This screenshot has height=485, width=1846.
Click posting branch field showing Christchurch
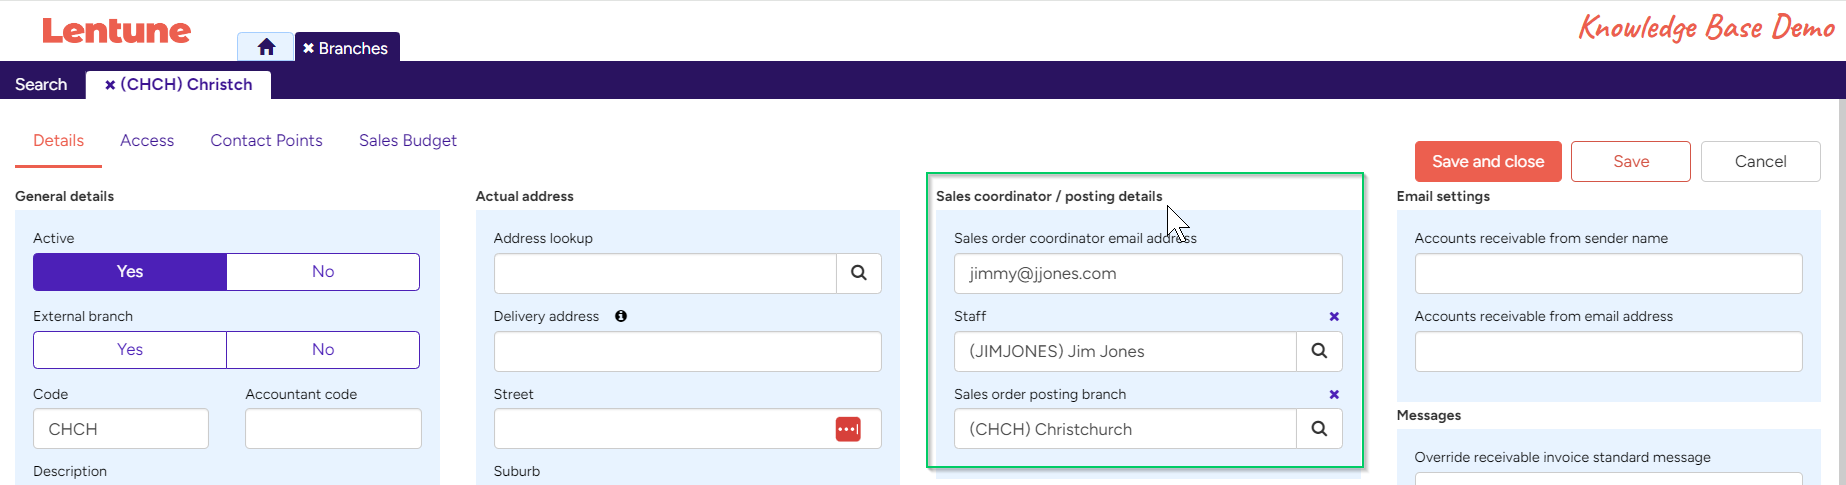pyautogui.click(x=1125, y=429)
